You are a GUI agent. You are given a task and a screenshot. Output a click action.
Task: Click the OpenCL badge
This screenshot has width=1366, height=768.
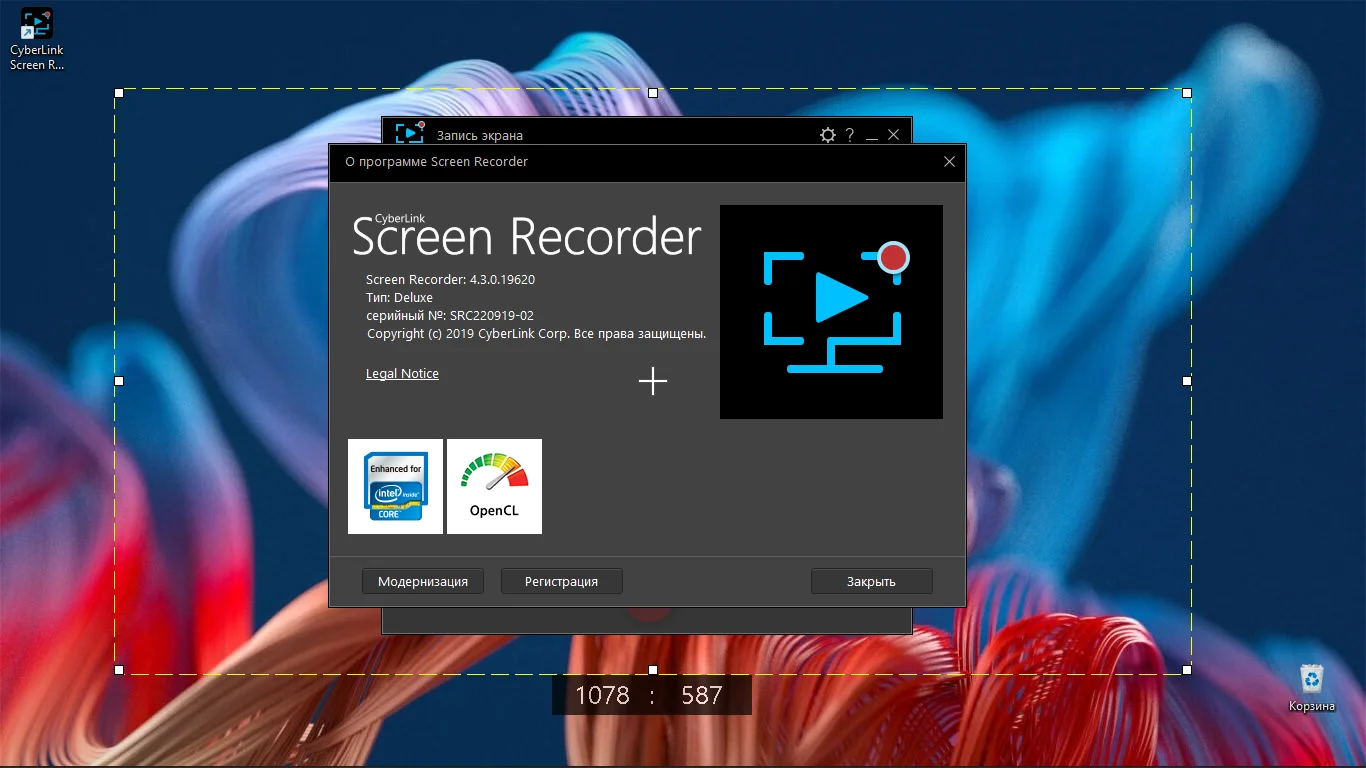[x=494, y=486]
